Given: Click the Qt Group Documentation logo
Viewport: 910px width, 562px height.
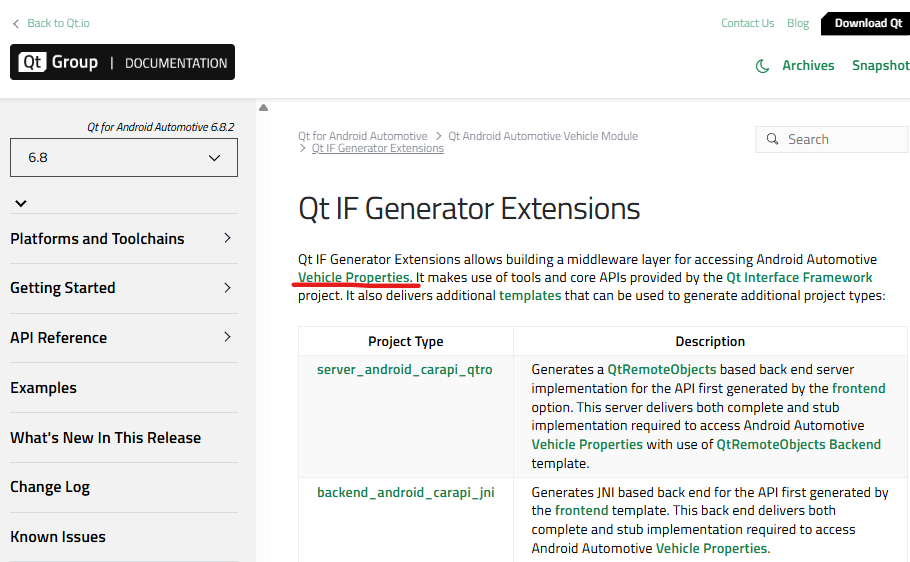Looking at the screenshot, I should (122, 62).
